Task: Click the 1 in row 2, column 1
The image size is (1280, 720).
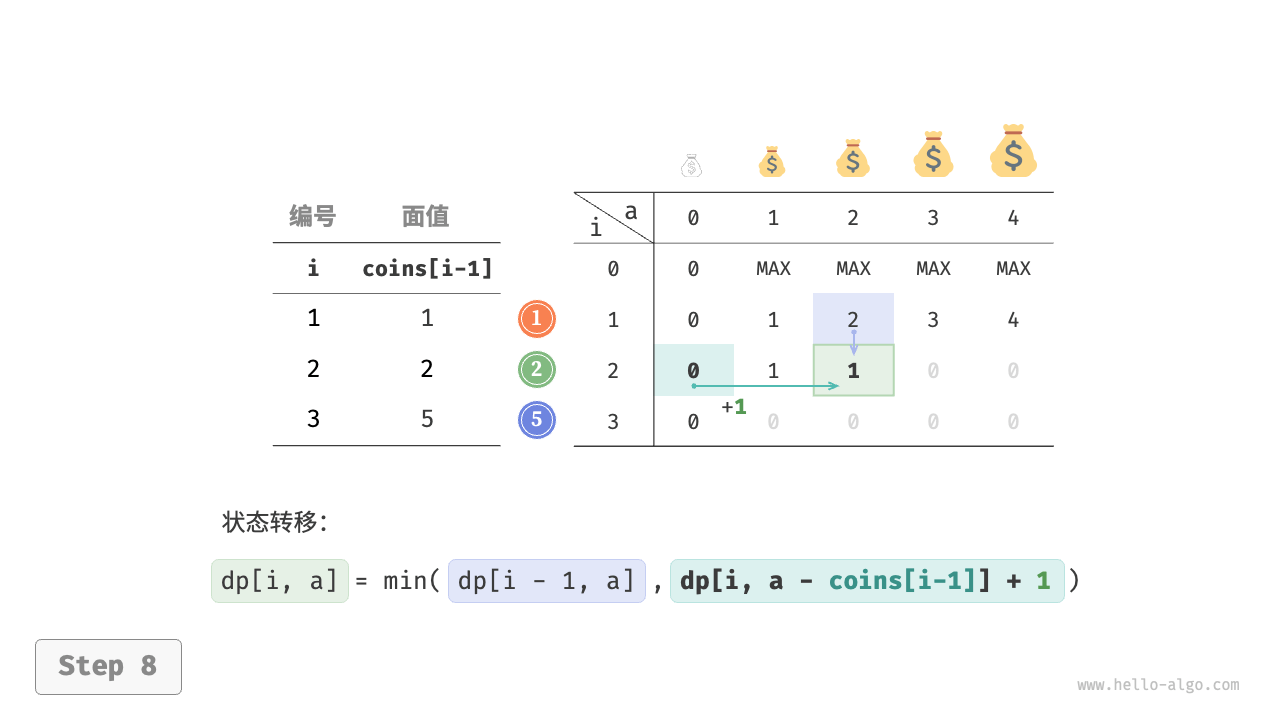Action: (773, 371)
